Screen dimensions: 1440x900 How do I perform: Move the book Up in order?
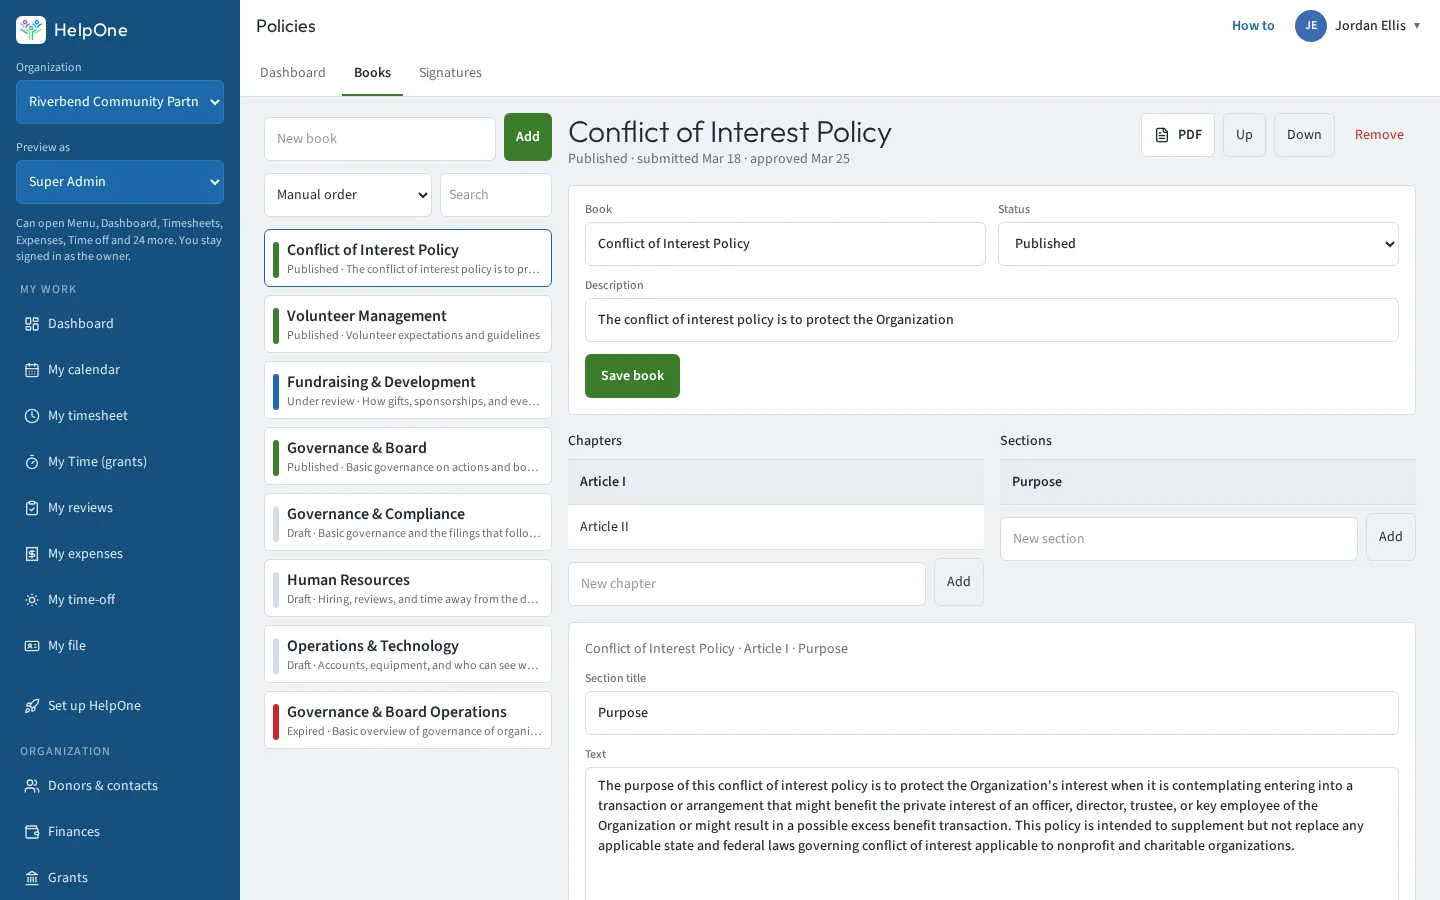(1244, 135)
